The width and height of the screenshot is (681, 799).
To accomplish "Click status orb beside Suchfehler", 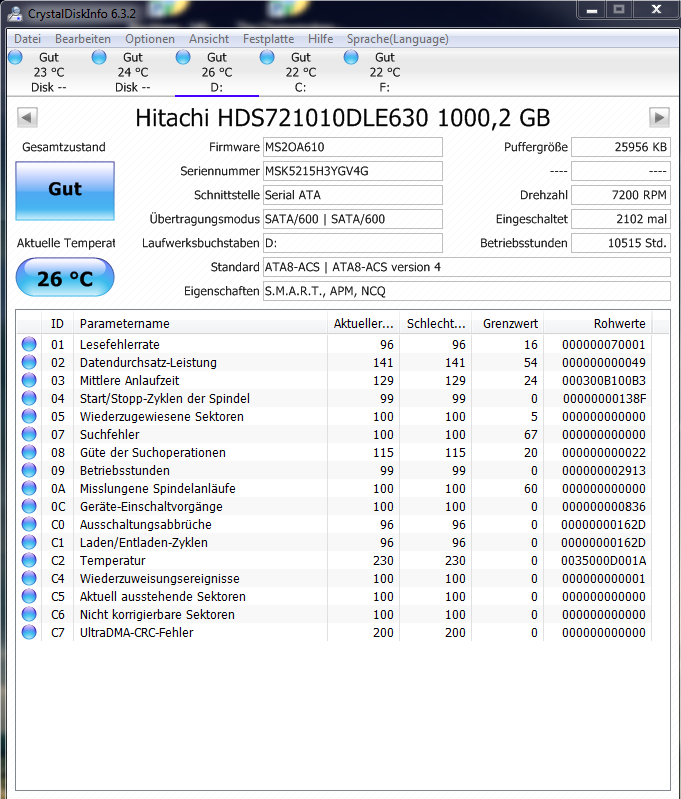I will 29,434.
